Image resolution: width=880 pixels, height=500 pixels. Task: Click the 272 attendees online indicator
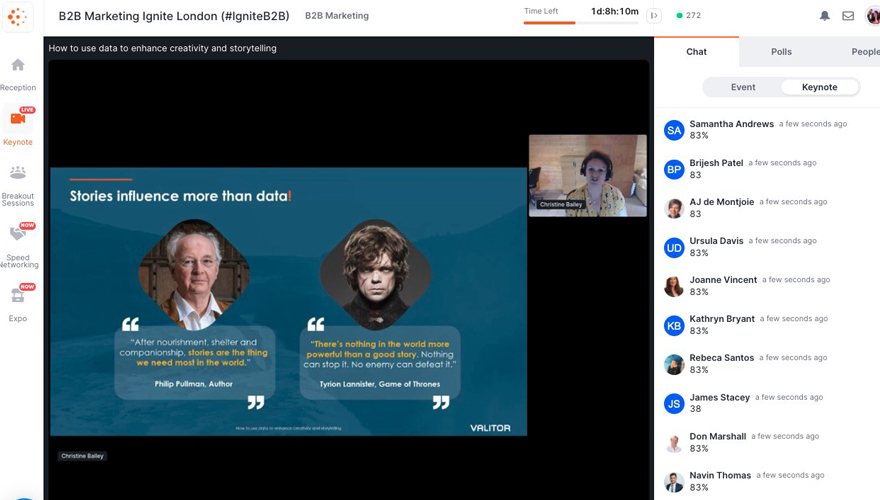coord(688,16)
